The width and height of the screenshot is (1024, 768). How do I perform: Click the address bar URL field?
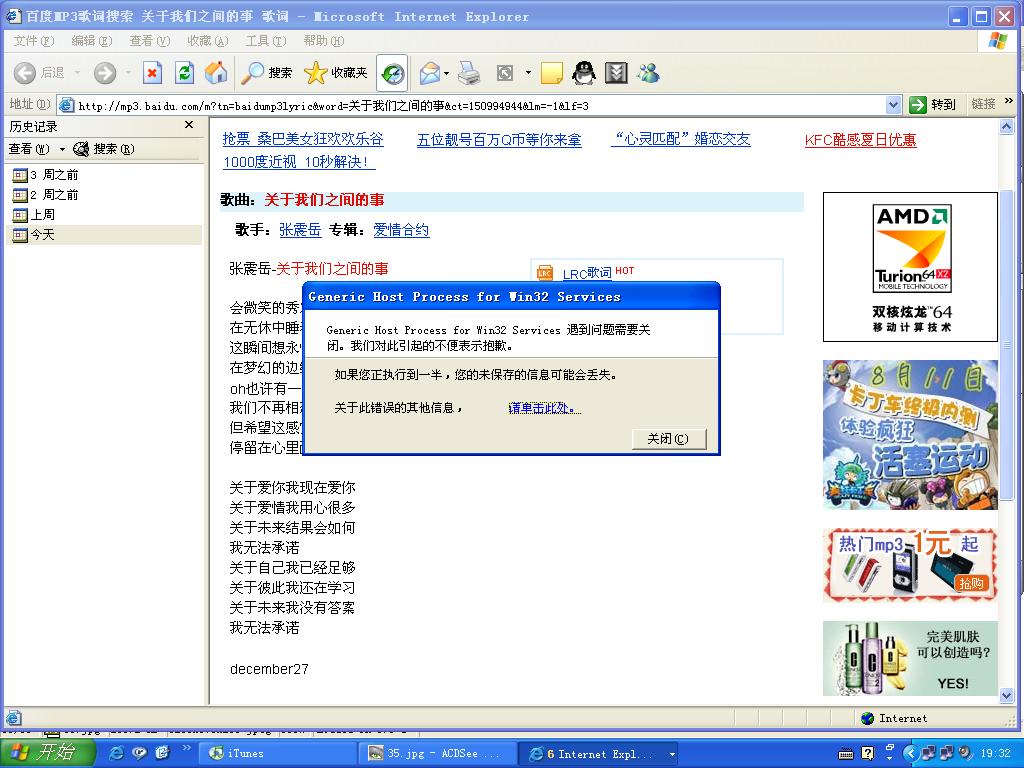click(480, 105)
